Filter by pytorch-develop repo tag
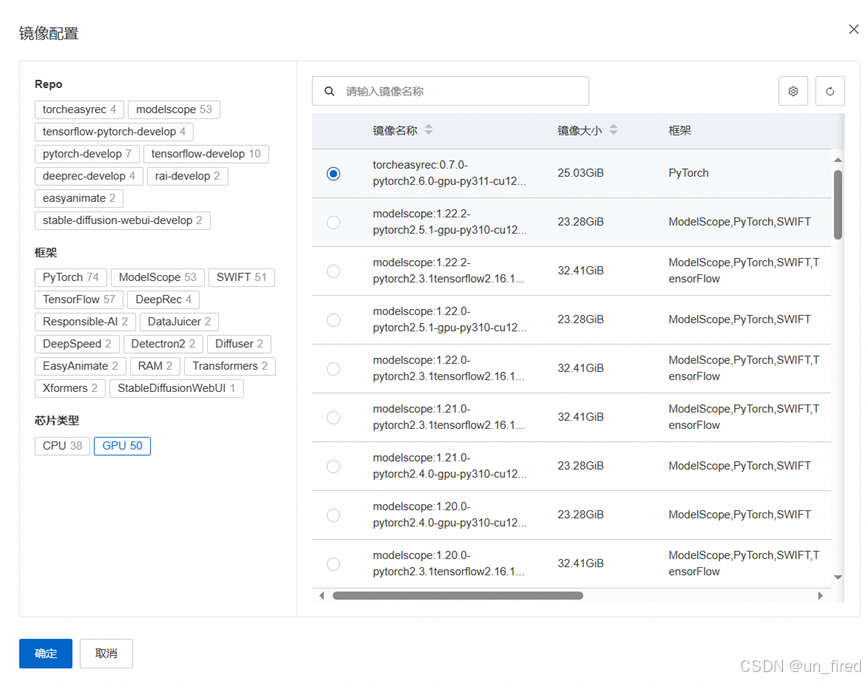 (x=87, y=153)
